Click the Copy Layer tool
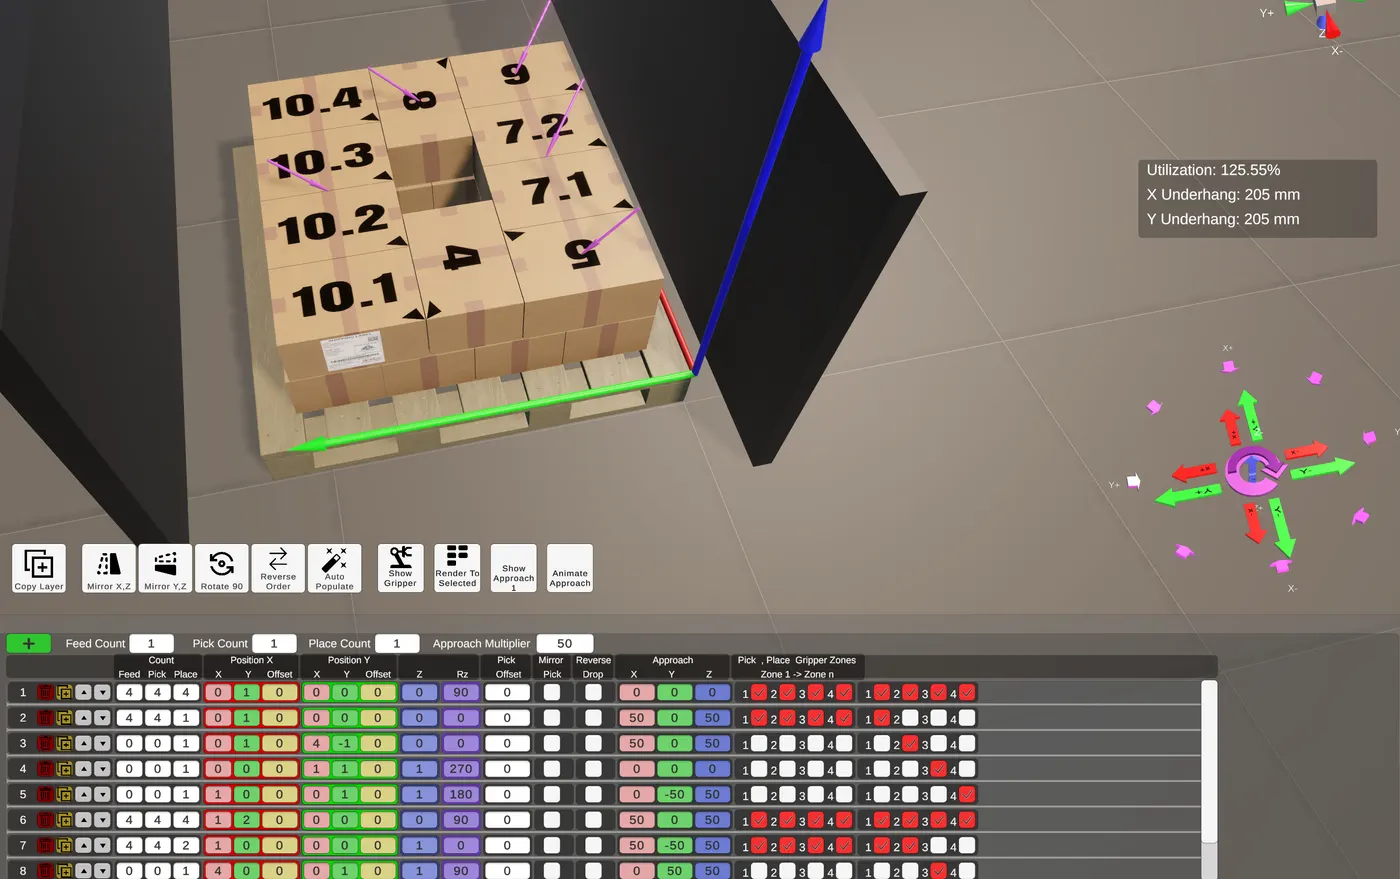The height and width of the screenshot is (879, 1400). click(x=39, y=568)
